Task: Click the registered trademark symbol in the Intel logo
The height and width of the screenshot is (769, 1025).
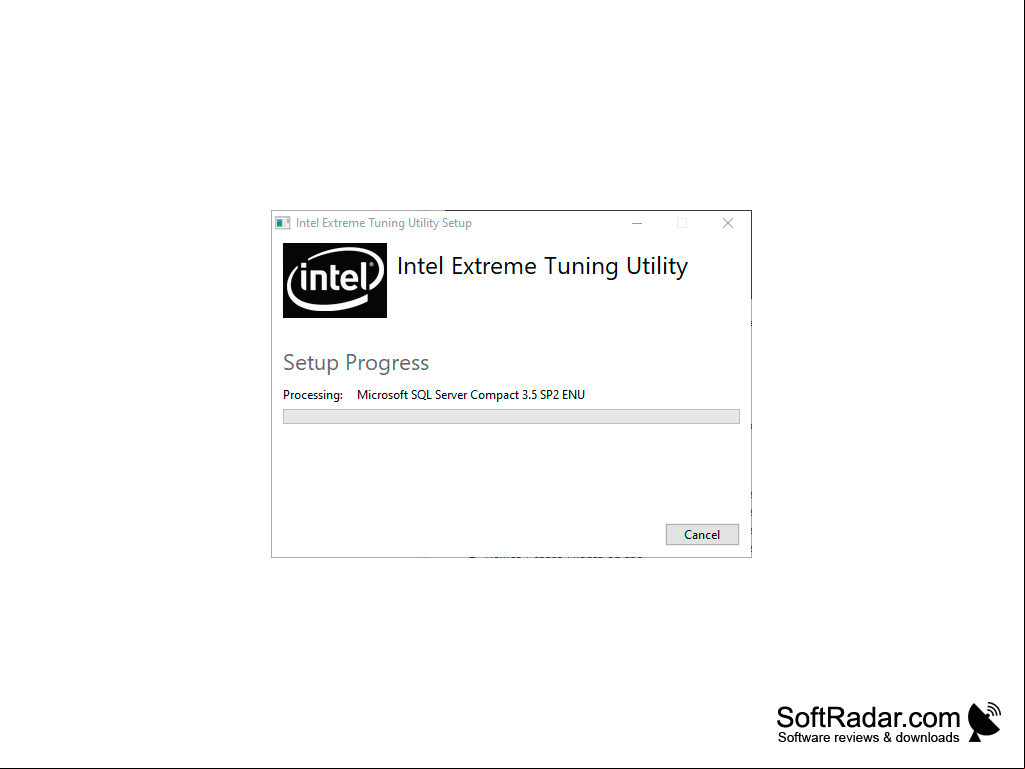Action: (372, 264)
